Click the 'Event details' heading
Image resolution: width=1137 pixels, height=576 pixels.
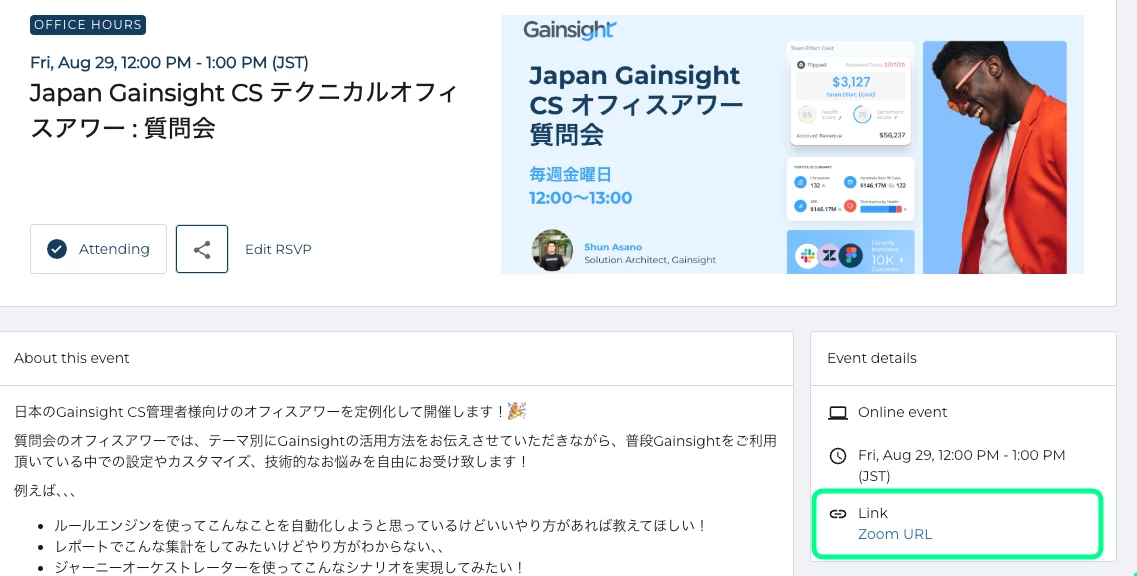point(872,358)
